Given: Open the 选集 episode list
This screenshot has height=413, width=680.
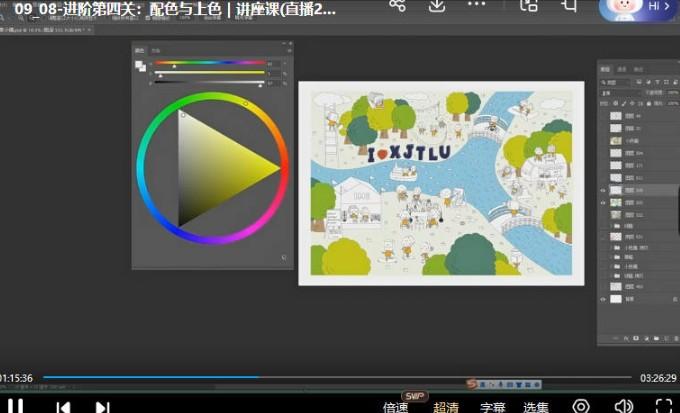Looking at the screenshot, I should click(x=535, y=407).
